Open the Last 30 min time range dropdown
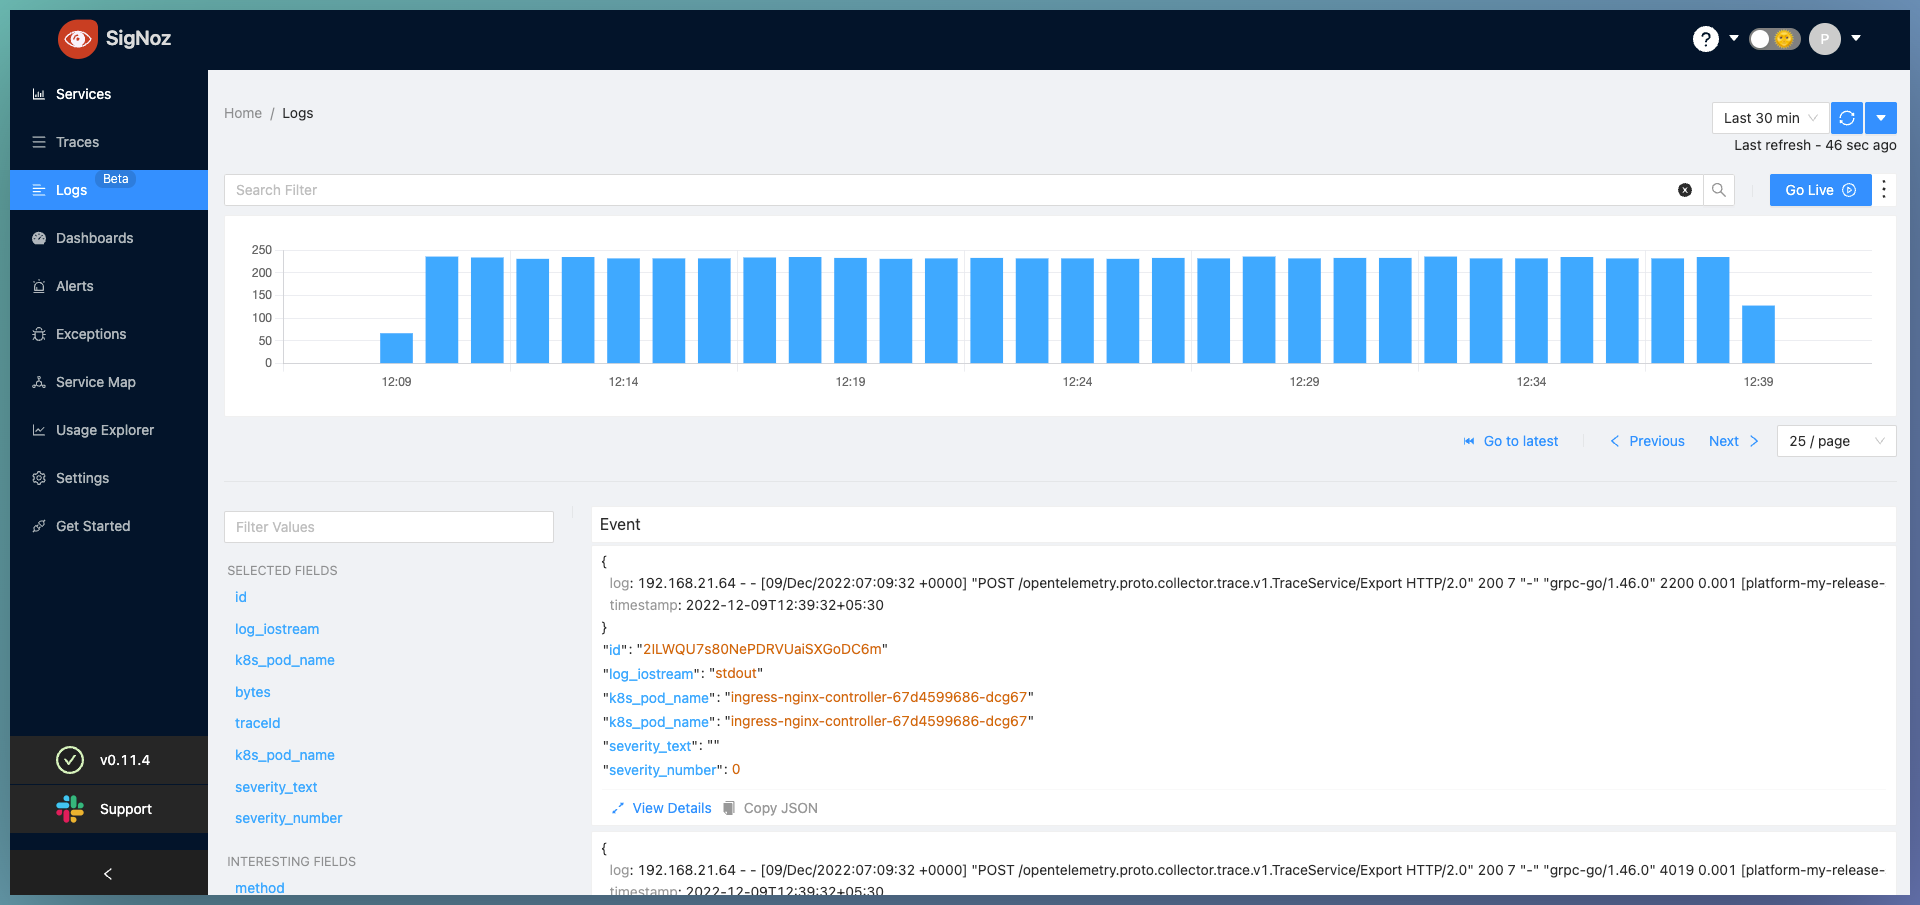 (1770, 118)
